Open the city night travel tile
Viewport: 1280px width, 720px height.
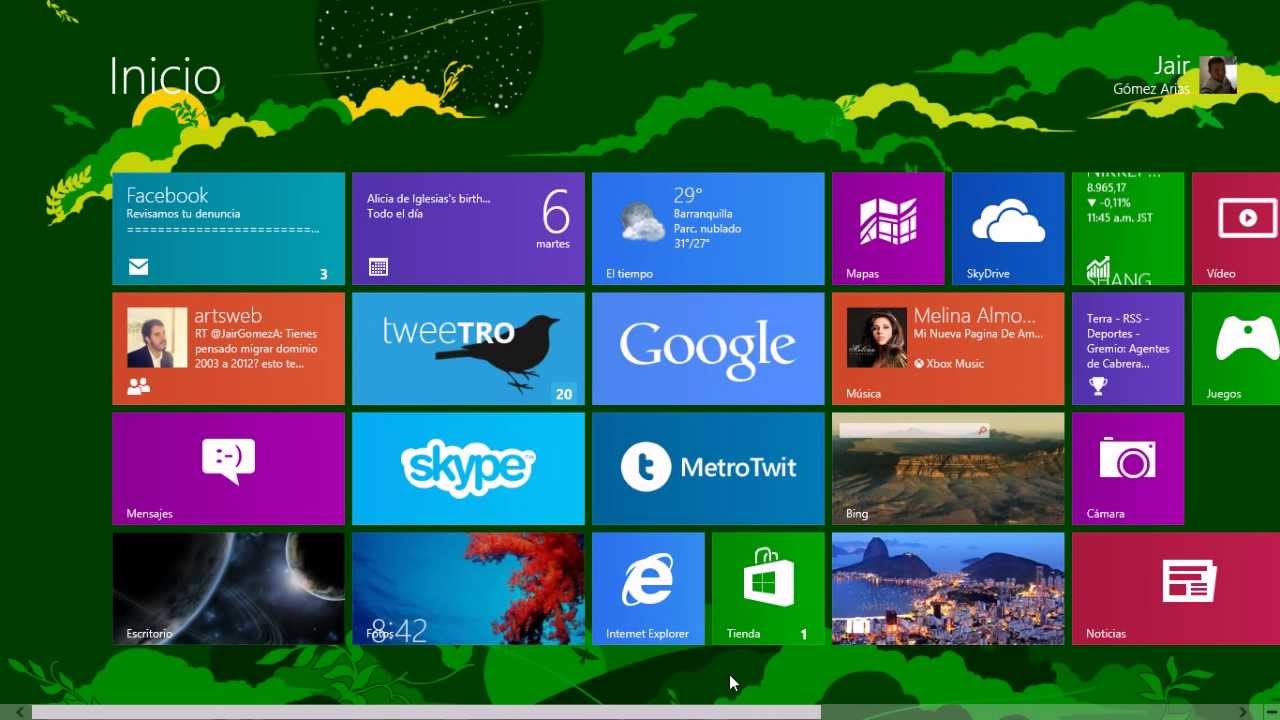948,588
